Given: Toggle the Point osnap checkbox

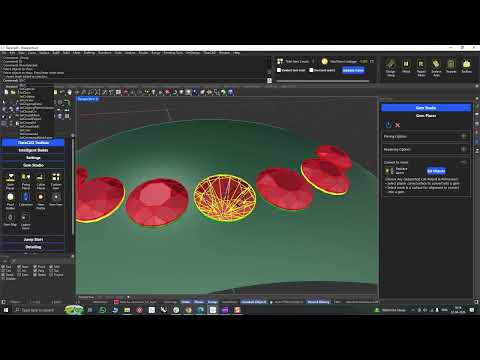Looking at the screenshot, I should point(35,267).
